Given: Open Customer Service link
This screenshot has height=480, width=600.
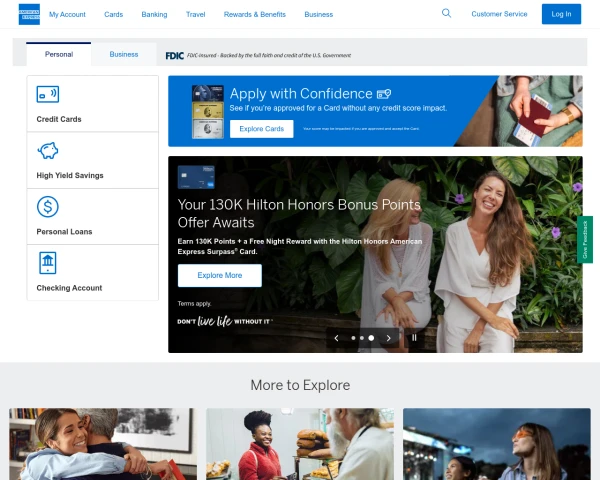Looking at the screenshot, I should 499,14.
